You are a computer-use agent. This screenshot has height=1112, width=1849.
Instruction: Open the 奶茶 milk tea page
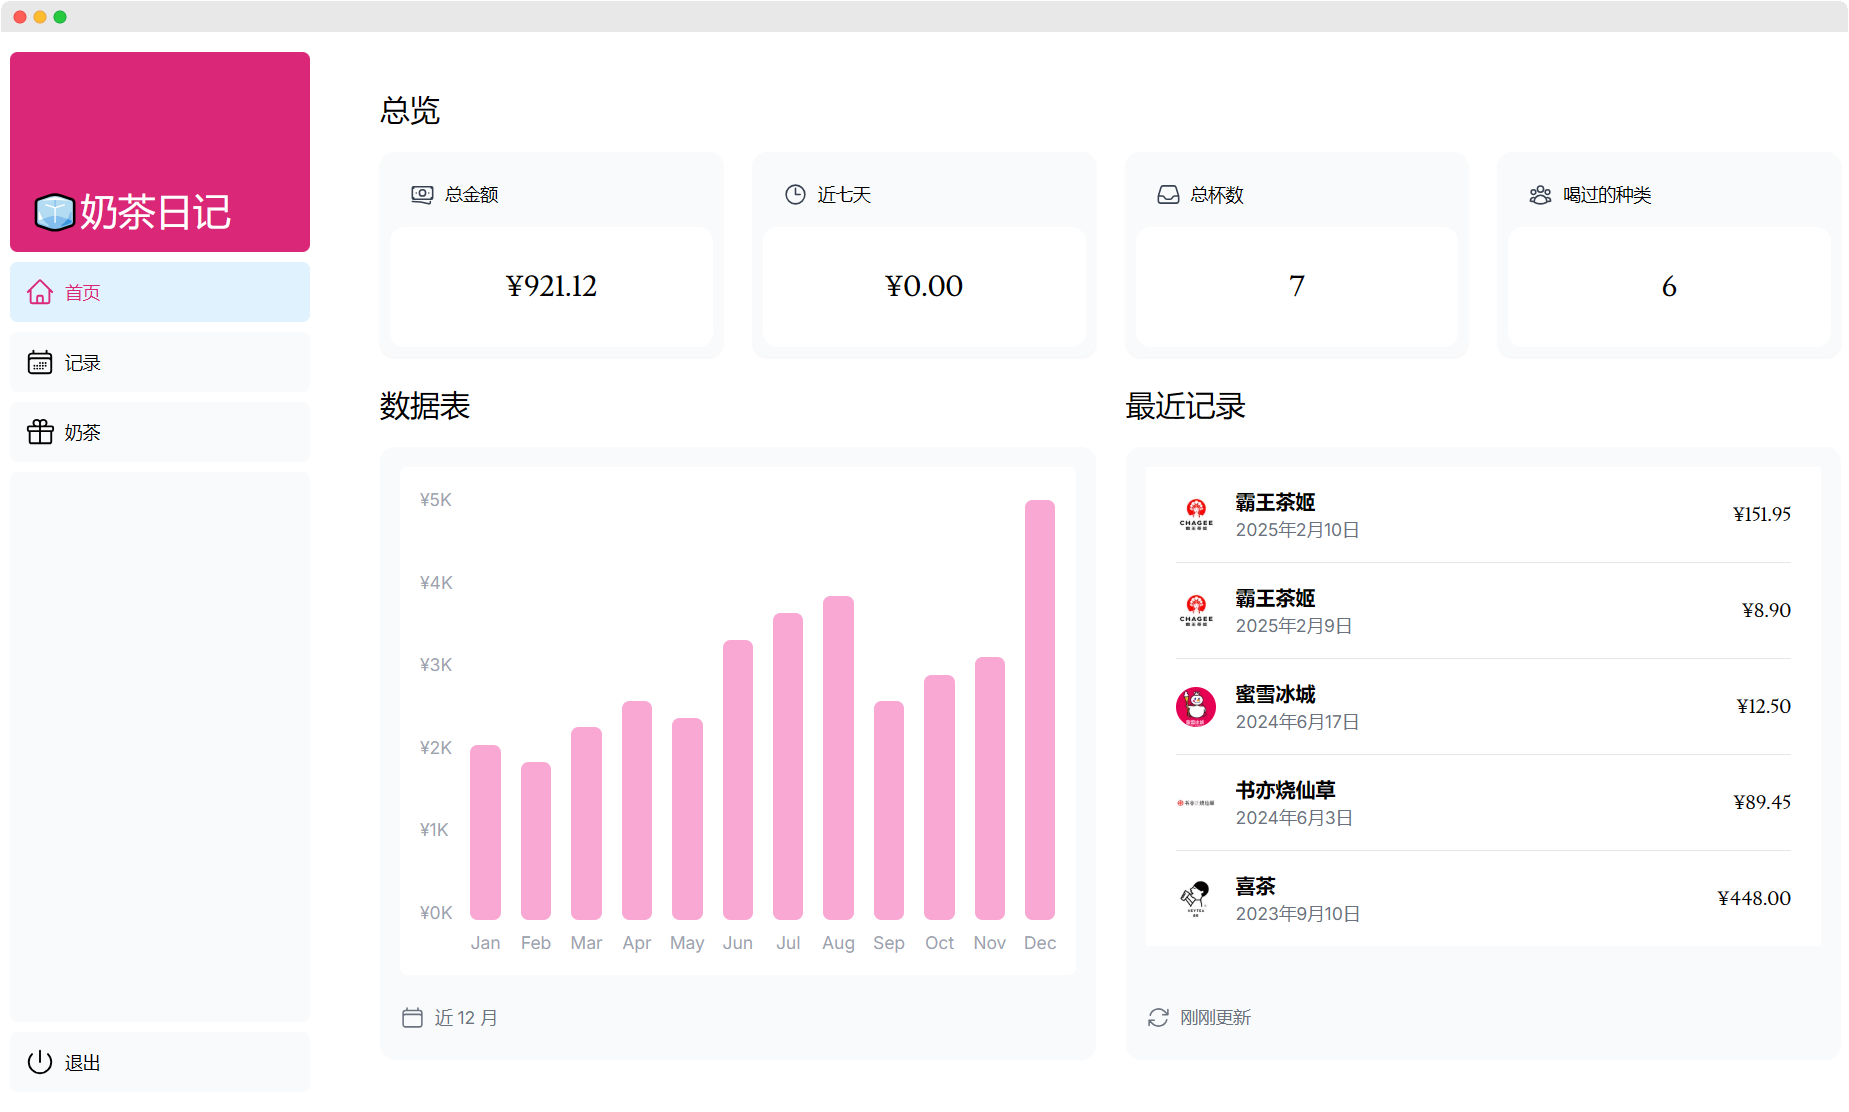coord(160,432)
